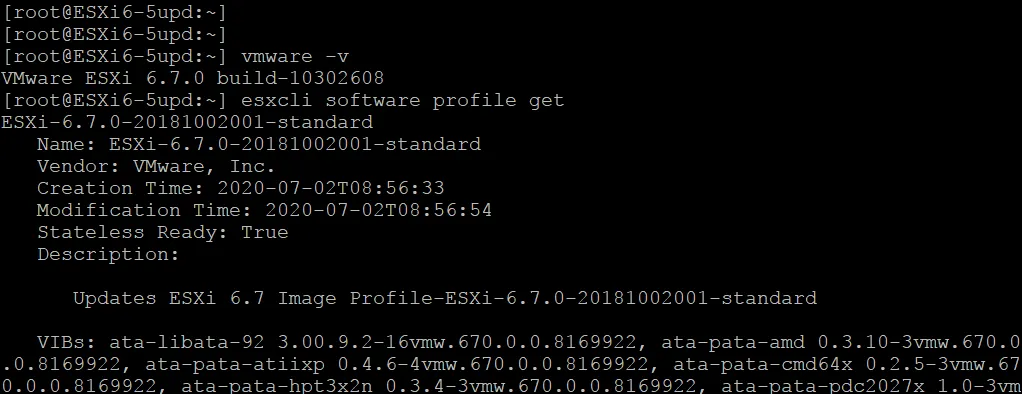The image size is (1022, 394).
Task: Click the profile heading ESXi-6.7.0-20181002001-standard
Action: pyautogui.click(x=187, y=122)
